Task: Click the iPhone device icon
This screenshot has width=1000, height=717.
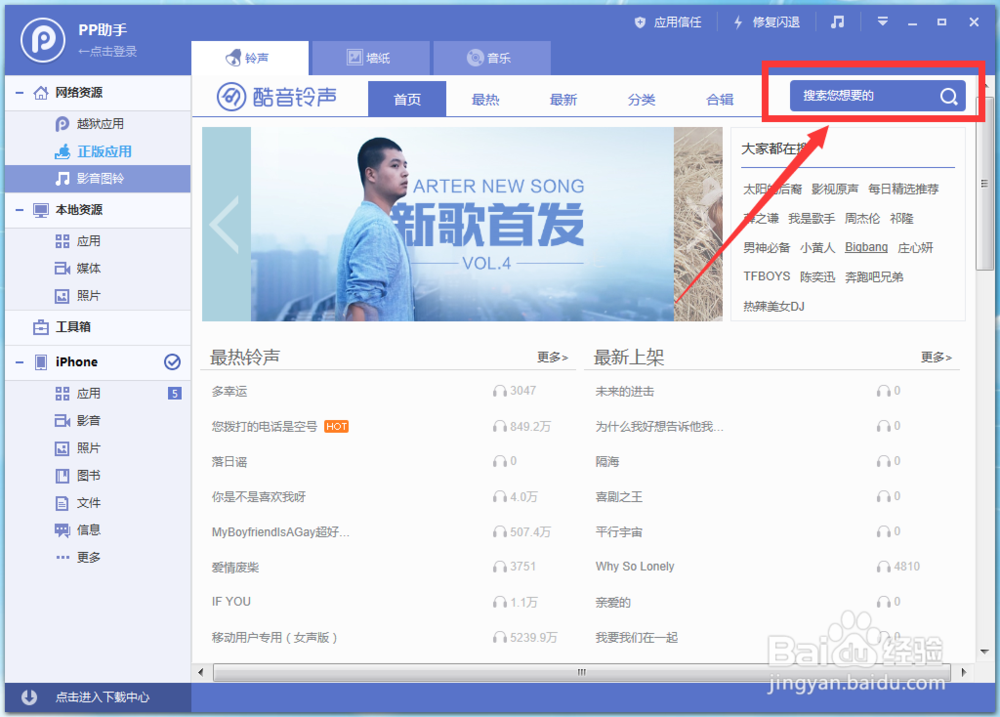Action: tap(41, 362)
